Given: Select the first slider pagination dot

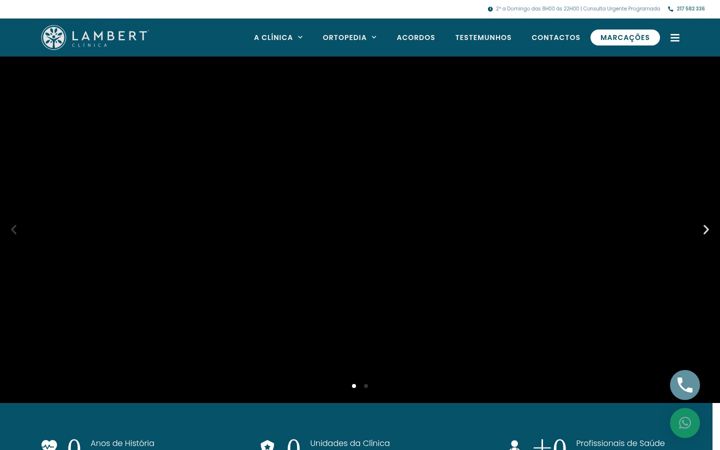Looking at the screenshot, I should point(354,386).
